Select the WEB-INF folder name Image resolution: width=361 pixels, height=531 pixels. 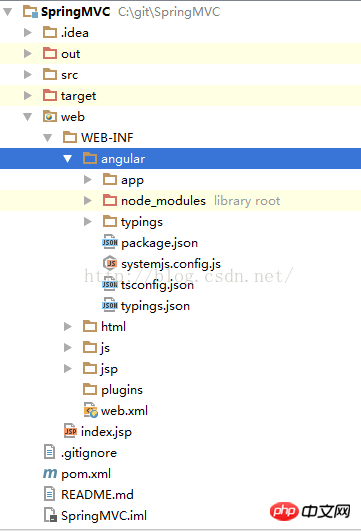tap(107, 138)
